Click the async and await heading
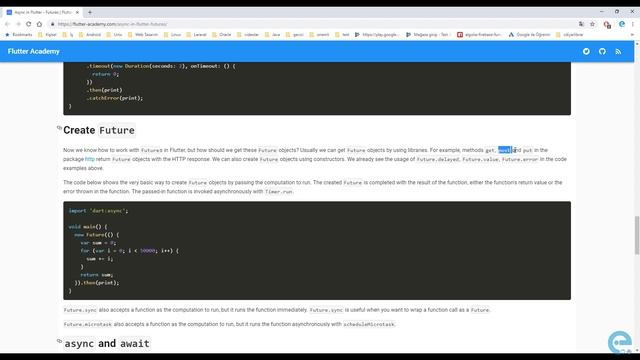This screenshot has height=360, width=640. [107, 344]
